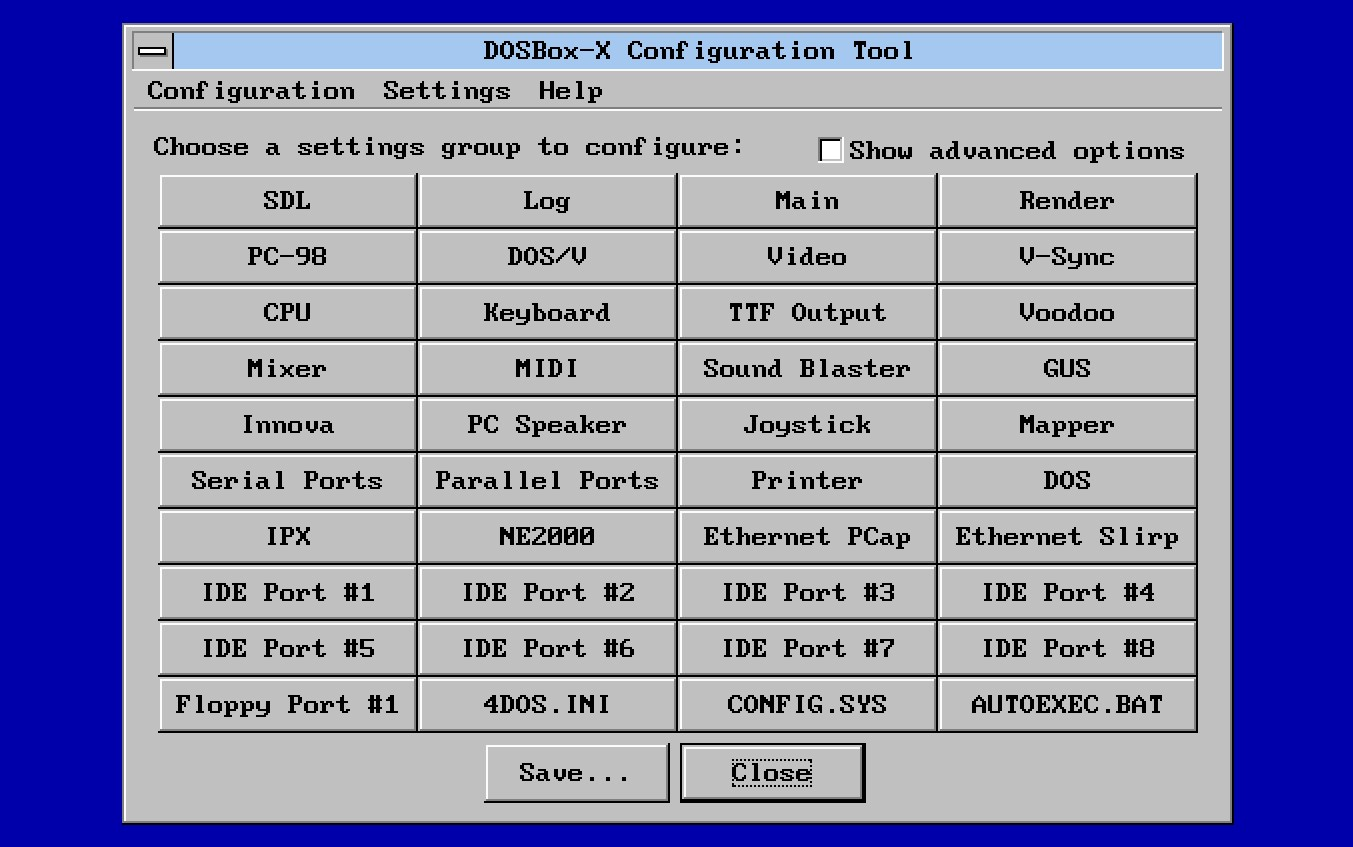Open IDE Port #4 settings
This screenshot has width=1353, height=847.
(1066, 592)
